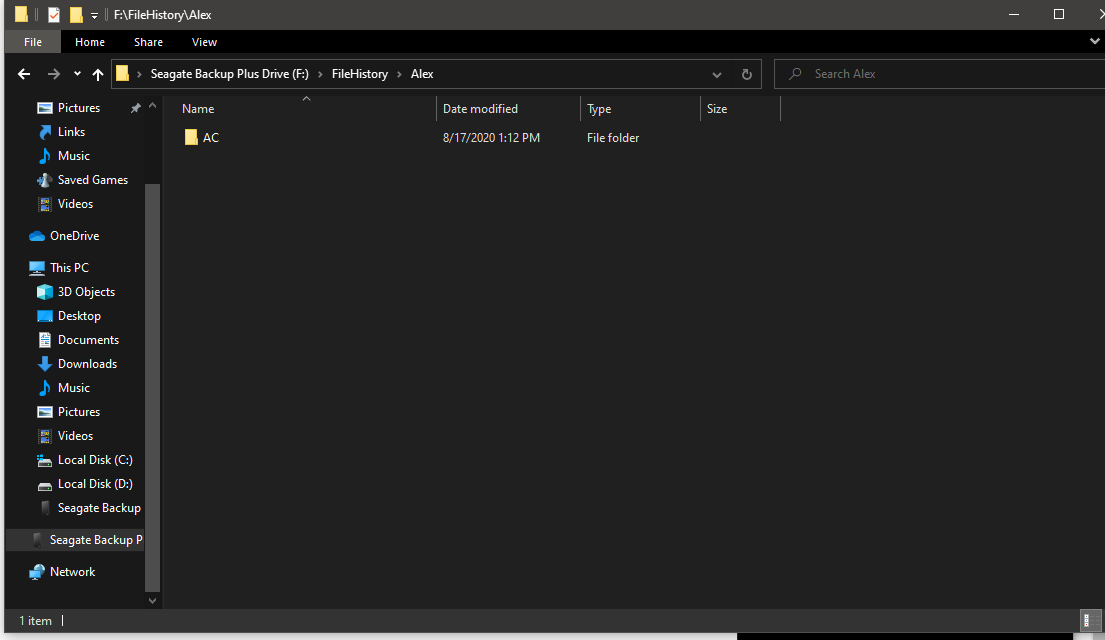Expand chevron after Seagate Backup Plus Drive
This screenshot has width=1105, height=640.
(321, 74)
